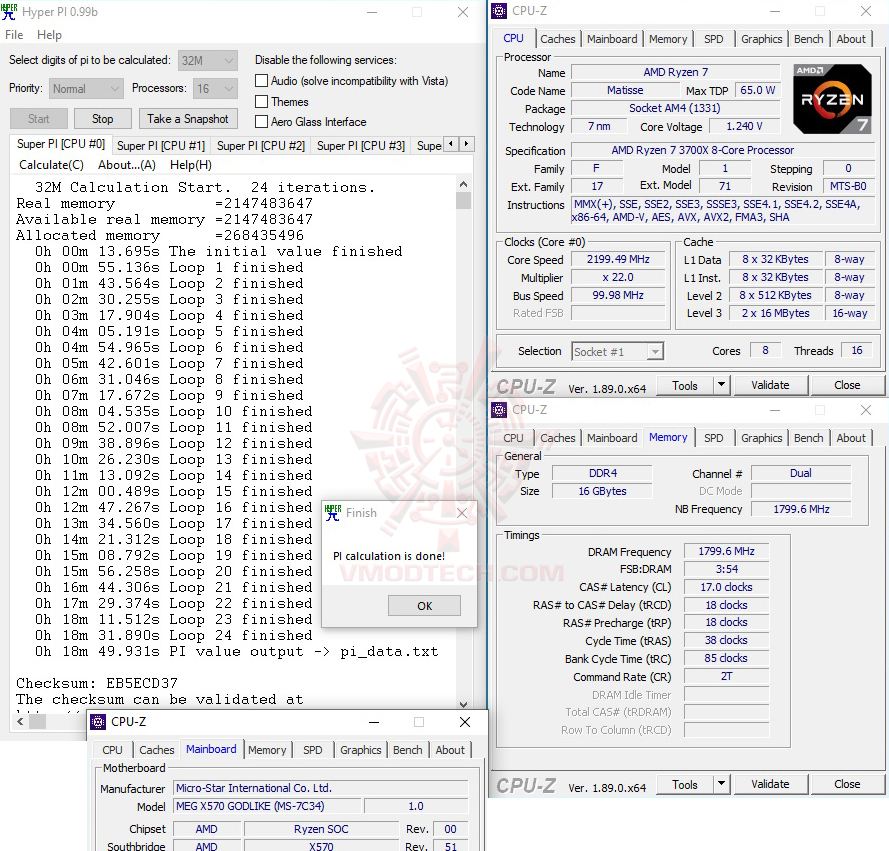The height and width of the screenshot is (851, 889).
Task: Select Super PI [CPU #0] tab
Action: 61,144
